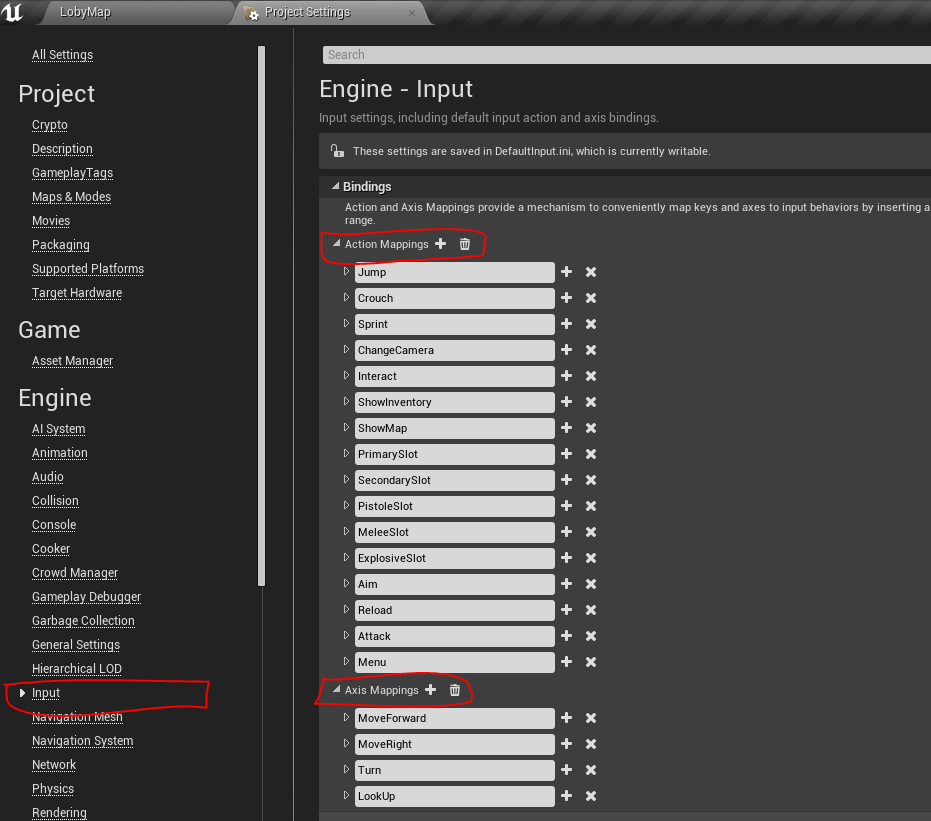Close the Project Settings tab

tap(412, 13)
